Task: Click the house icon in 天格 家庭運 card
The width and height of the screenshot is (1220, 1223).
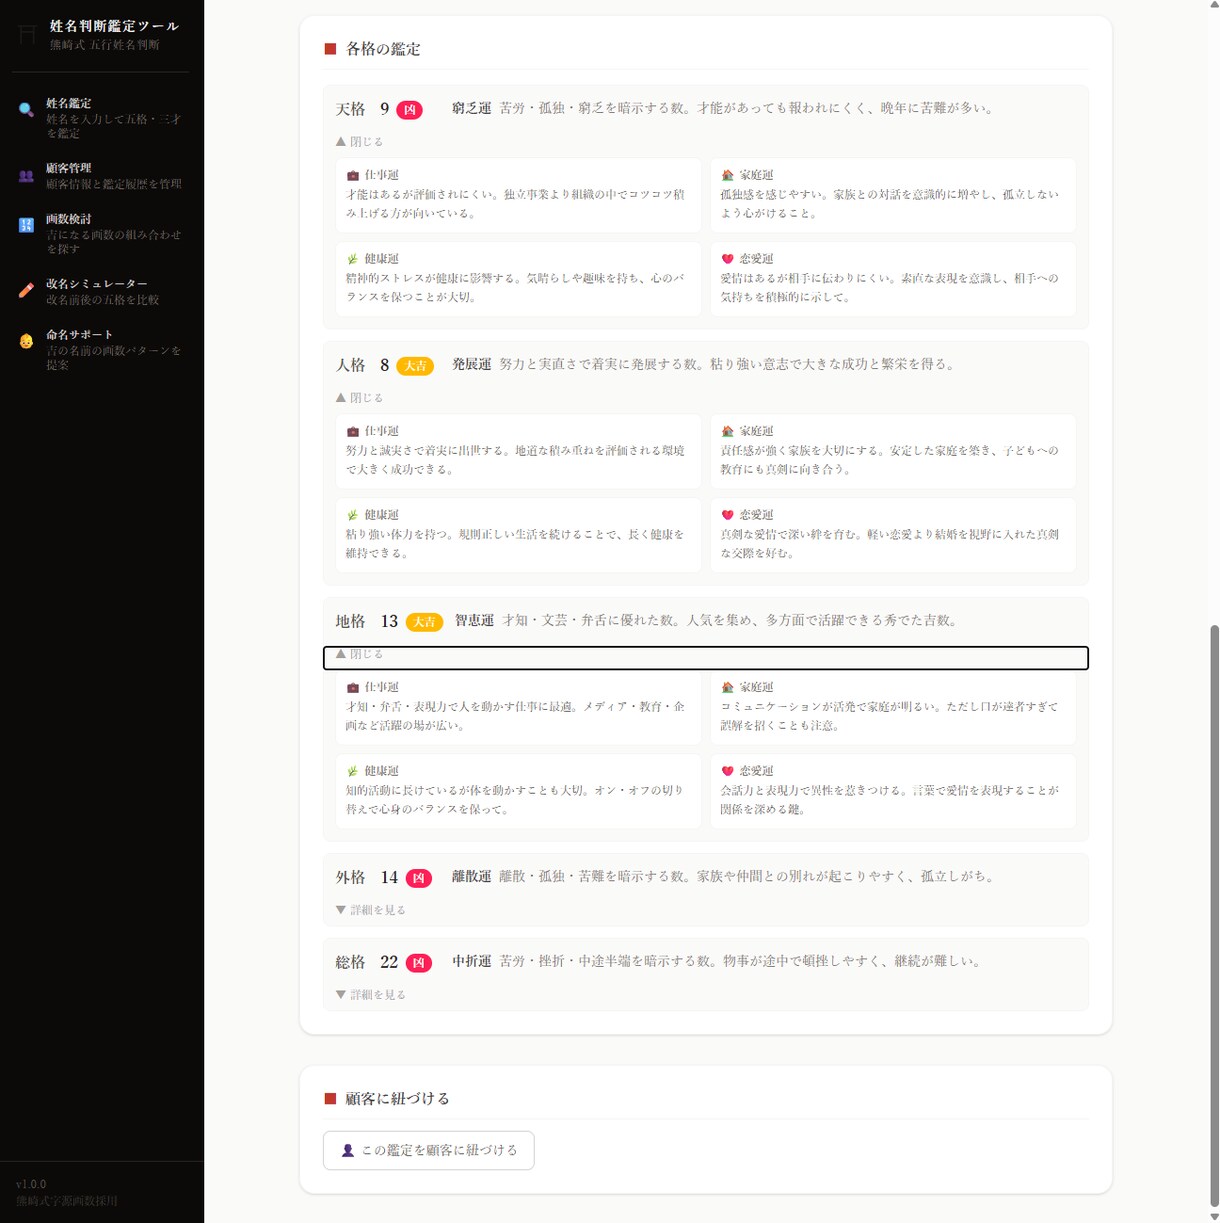Action: [727, 175]
